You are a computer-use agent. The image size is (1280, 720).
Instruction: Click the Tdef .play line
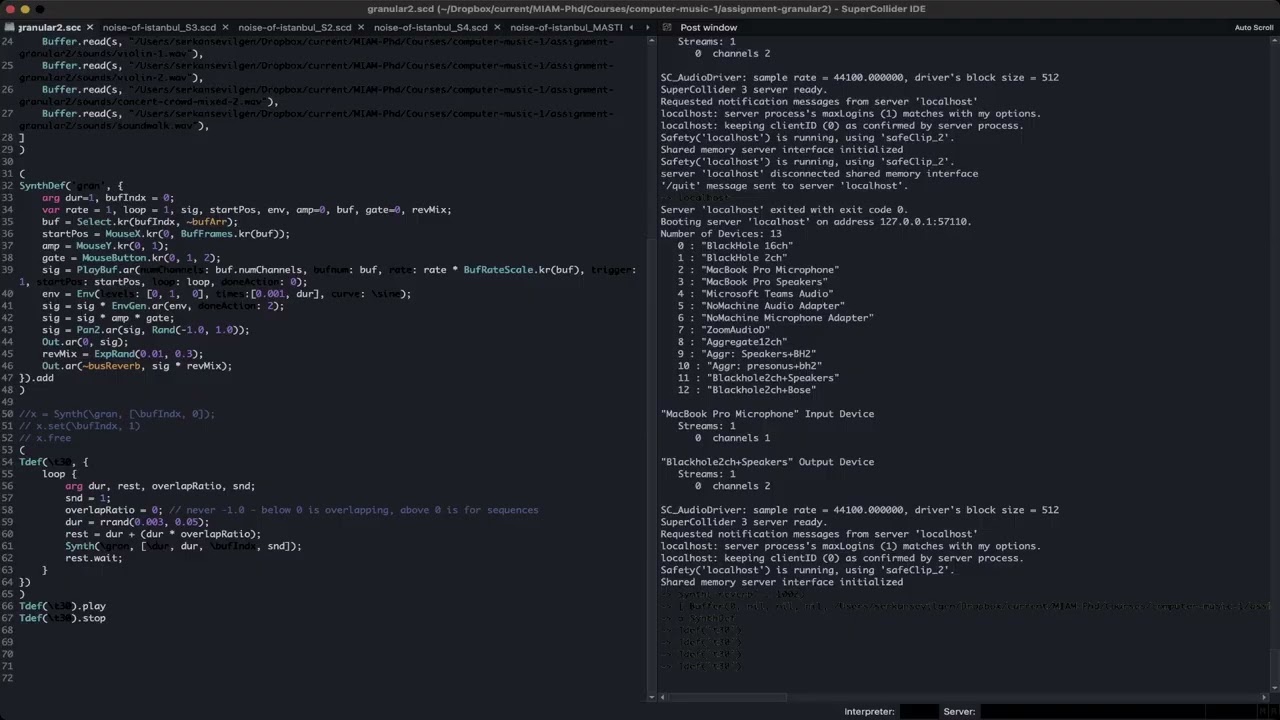62,606
